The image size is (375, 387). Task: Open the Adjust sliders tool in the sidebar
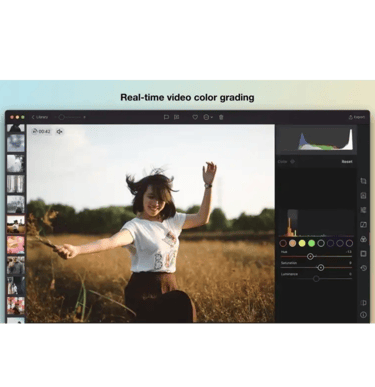tap(363, 210)
